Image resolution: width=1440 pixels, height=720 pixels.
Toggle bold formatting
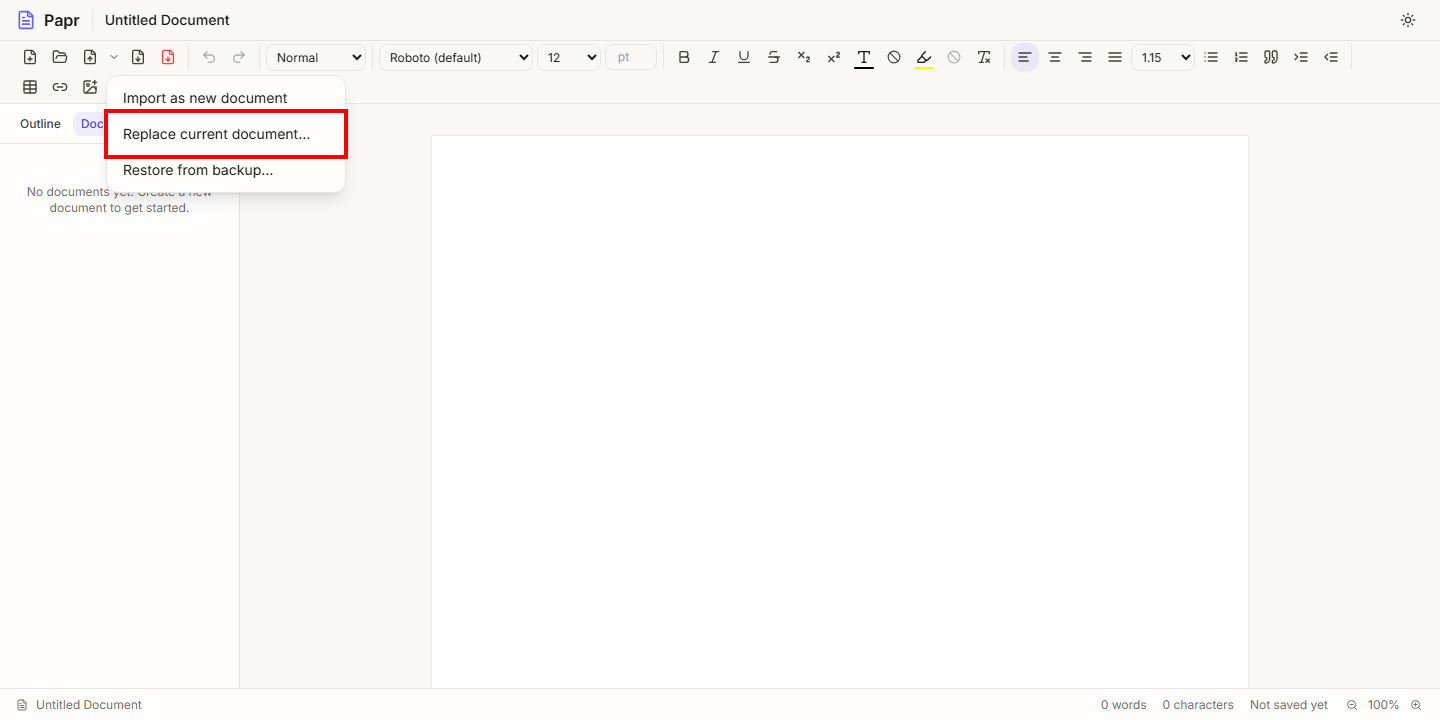click(x=684, y=57)
